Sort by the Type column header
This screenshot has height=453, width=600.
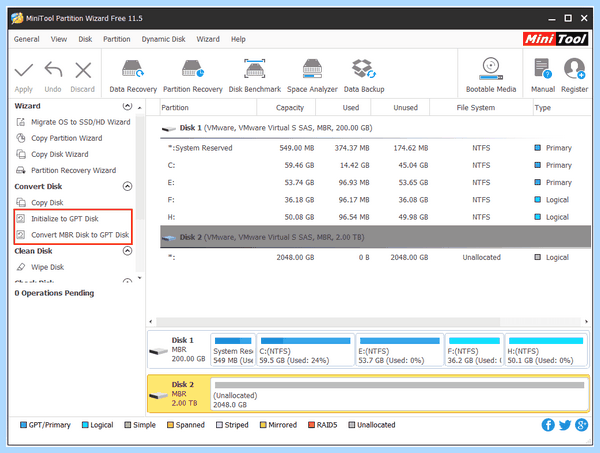point(562,108)
